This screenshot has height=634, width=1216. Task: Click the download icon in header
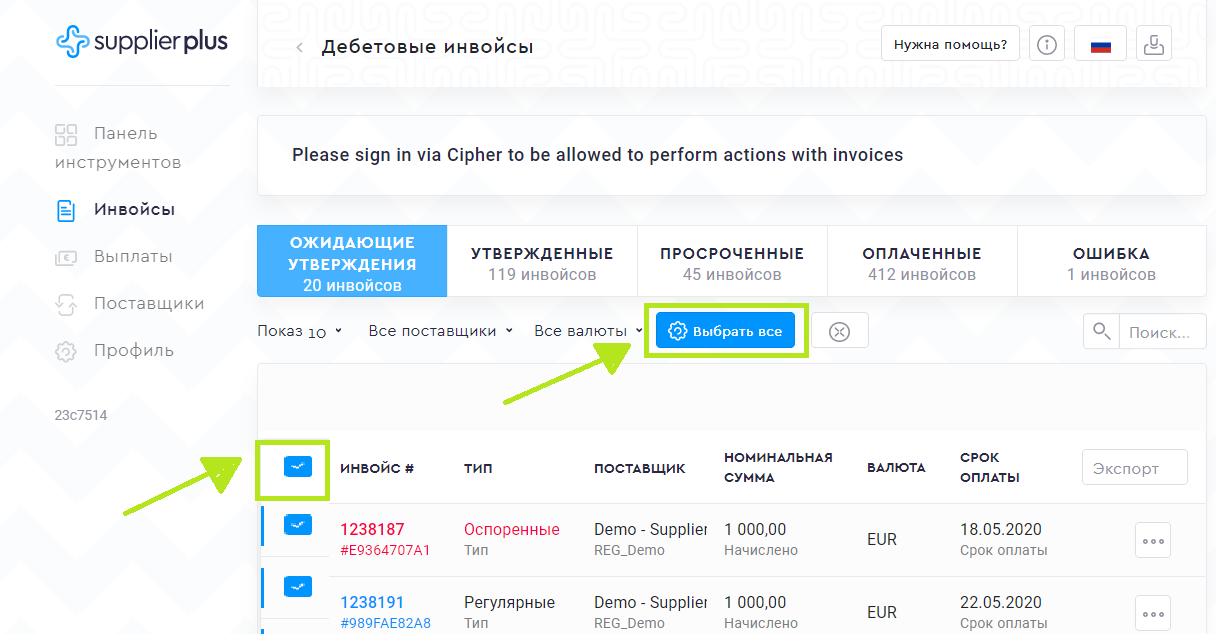[x=1155, y=45]
